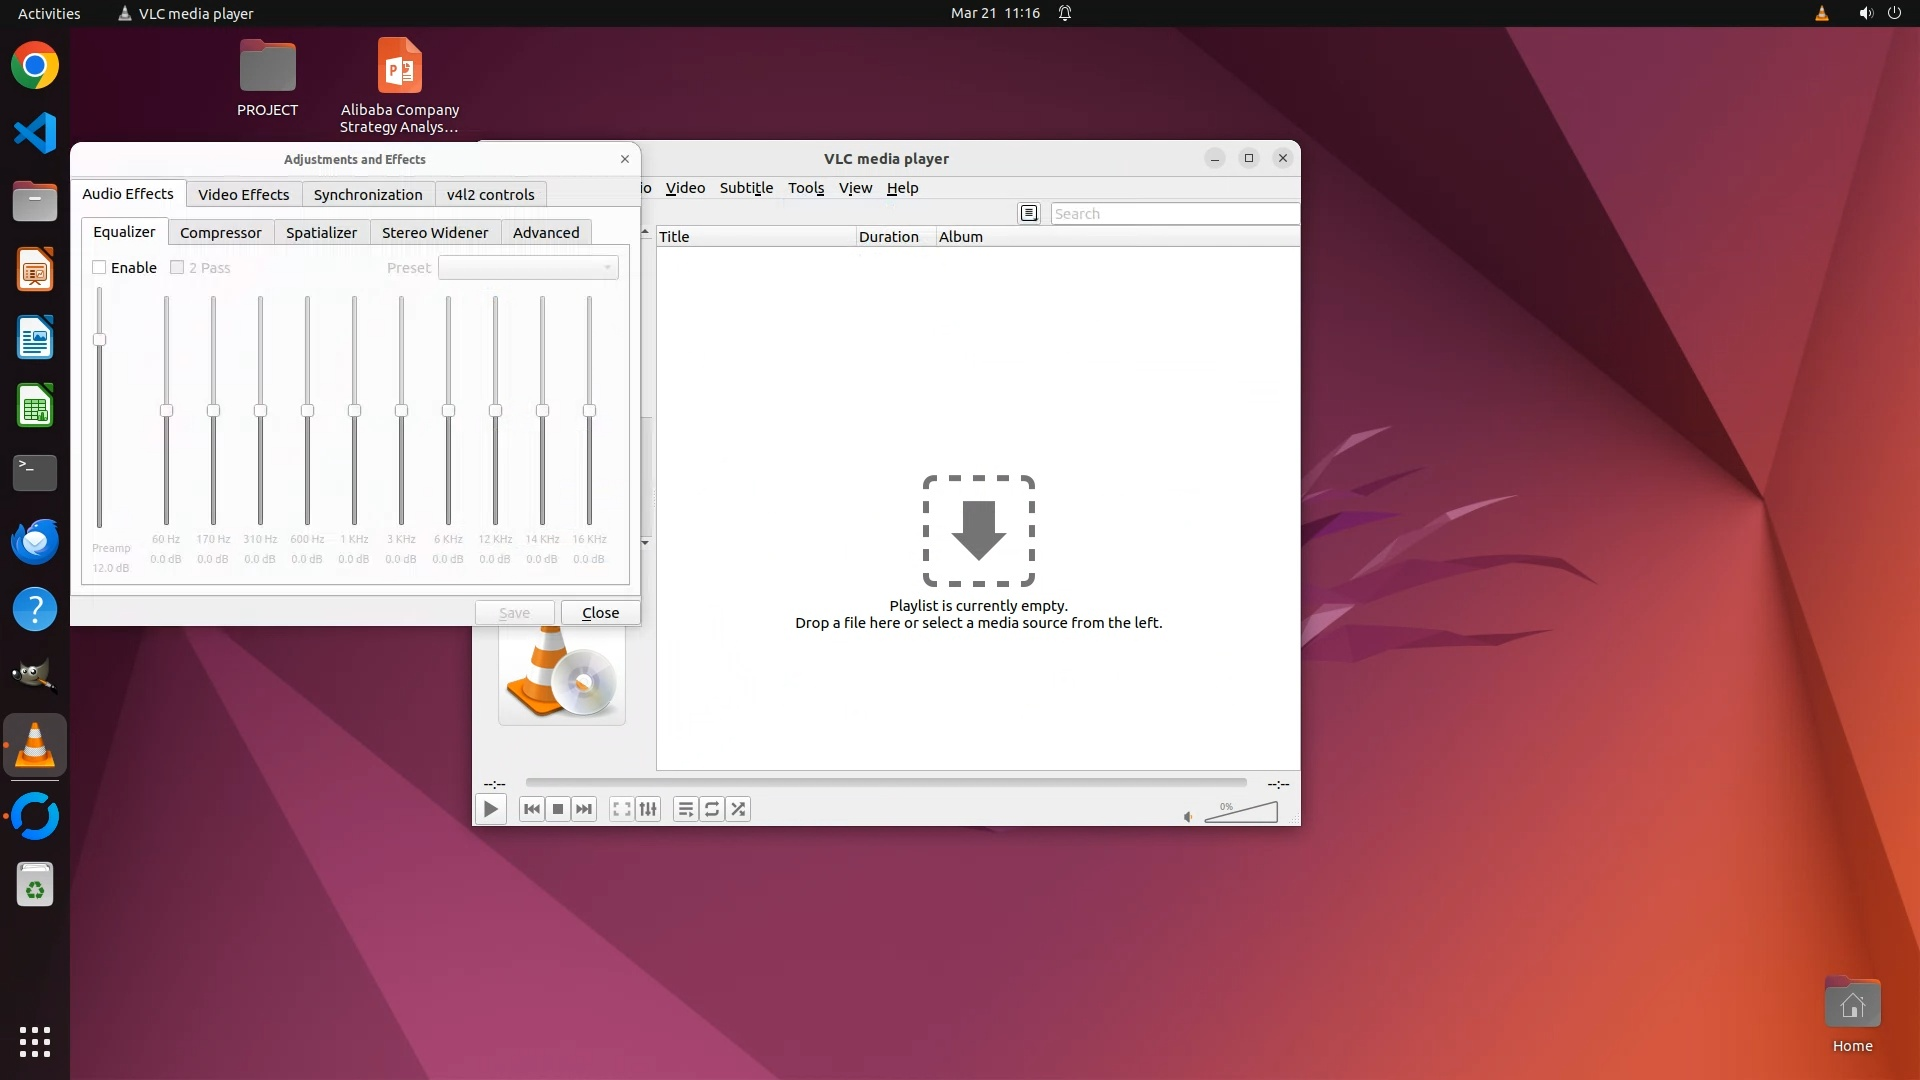Click the Next media button
Image resolution: width=1920 pixels, height=1080 pixels.
click(x=584, y=809)
